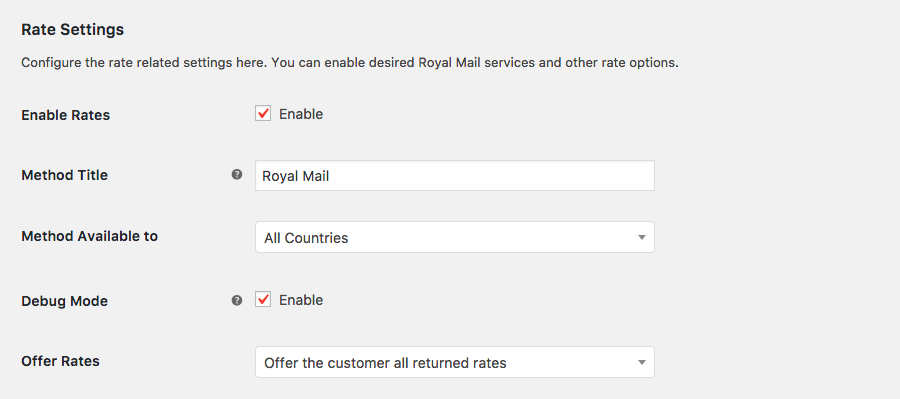
Task: Select the All Countries text in the dropdown
Action: [306, 238]
